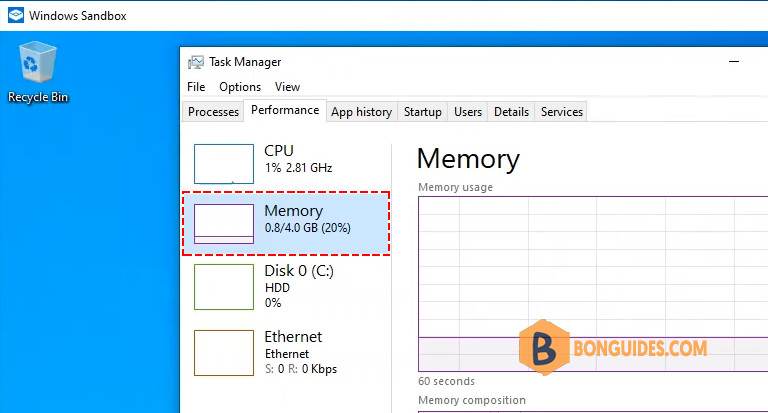Switch to the Startup tab
Image resolution: width=768 pixels, height=413 pixels.
[423, 112]
